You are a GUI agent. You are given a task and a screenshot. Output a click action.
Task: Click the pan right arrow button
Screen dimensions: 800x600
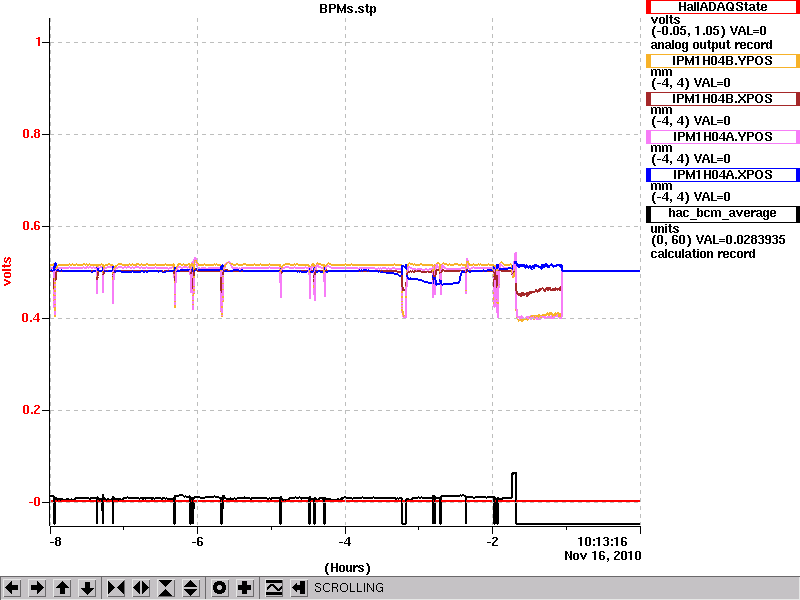pos(37,588)
